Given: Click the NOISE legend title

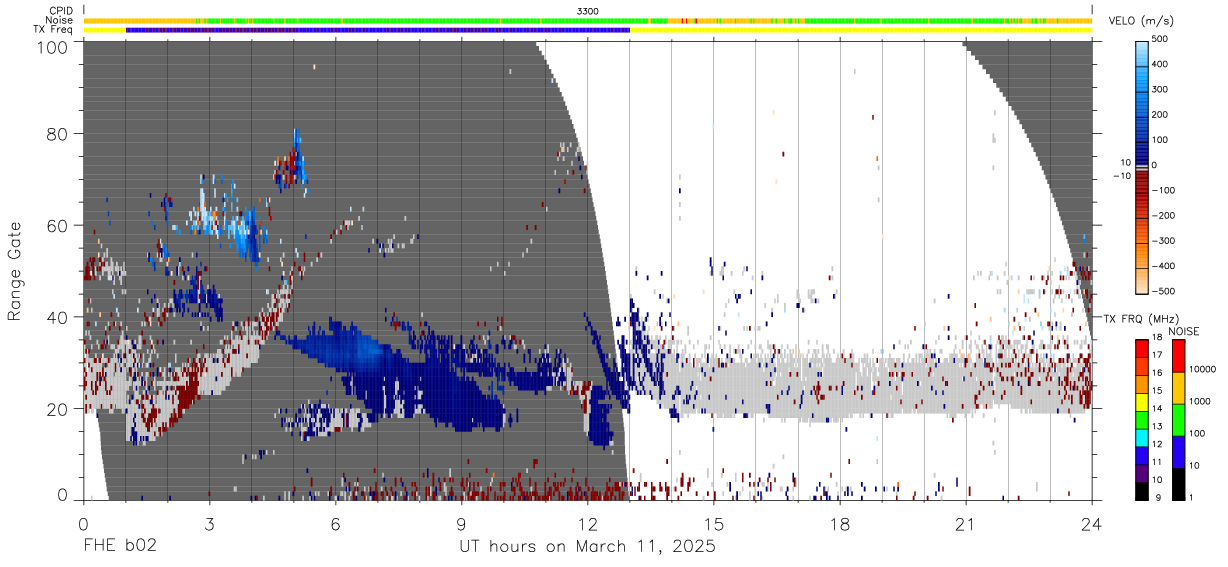Looking at the screenshot, I should coord(1184,331).
